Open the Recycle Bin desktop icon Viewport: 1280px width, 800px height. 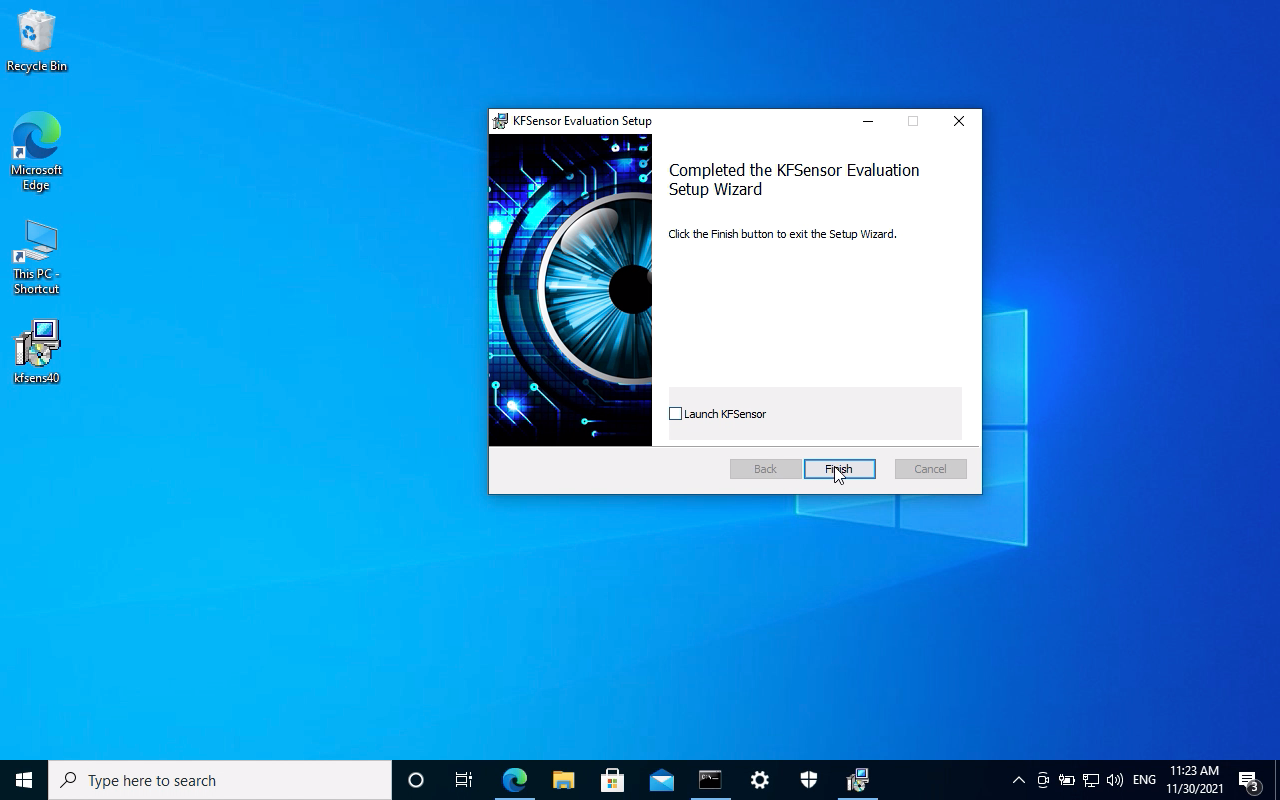37,40
